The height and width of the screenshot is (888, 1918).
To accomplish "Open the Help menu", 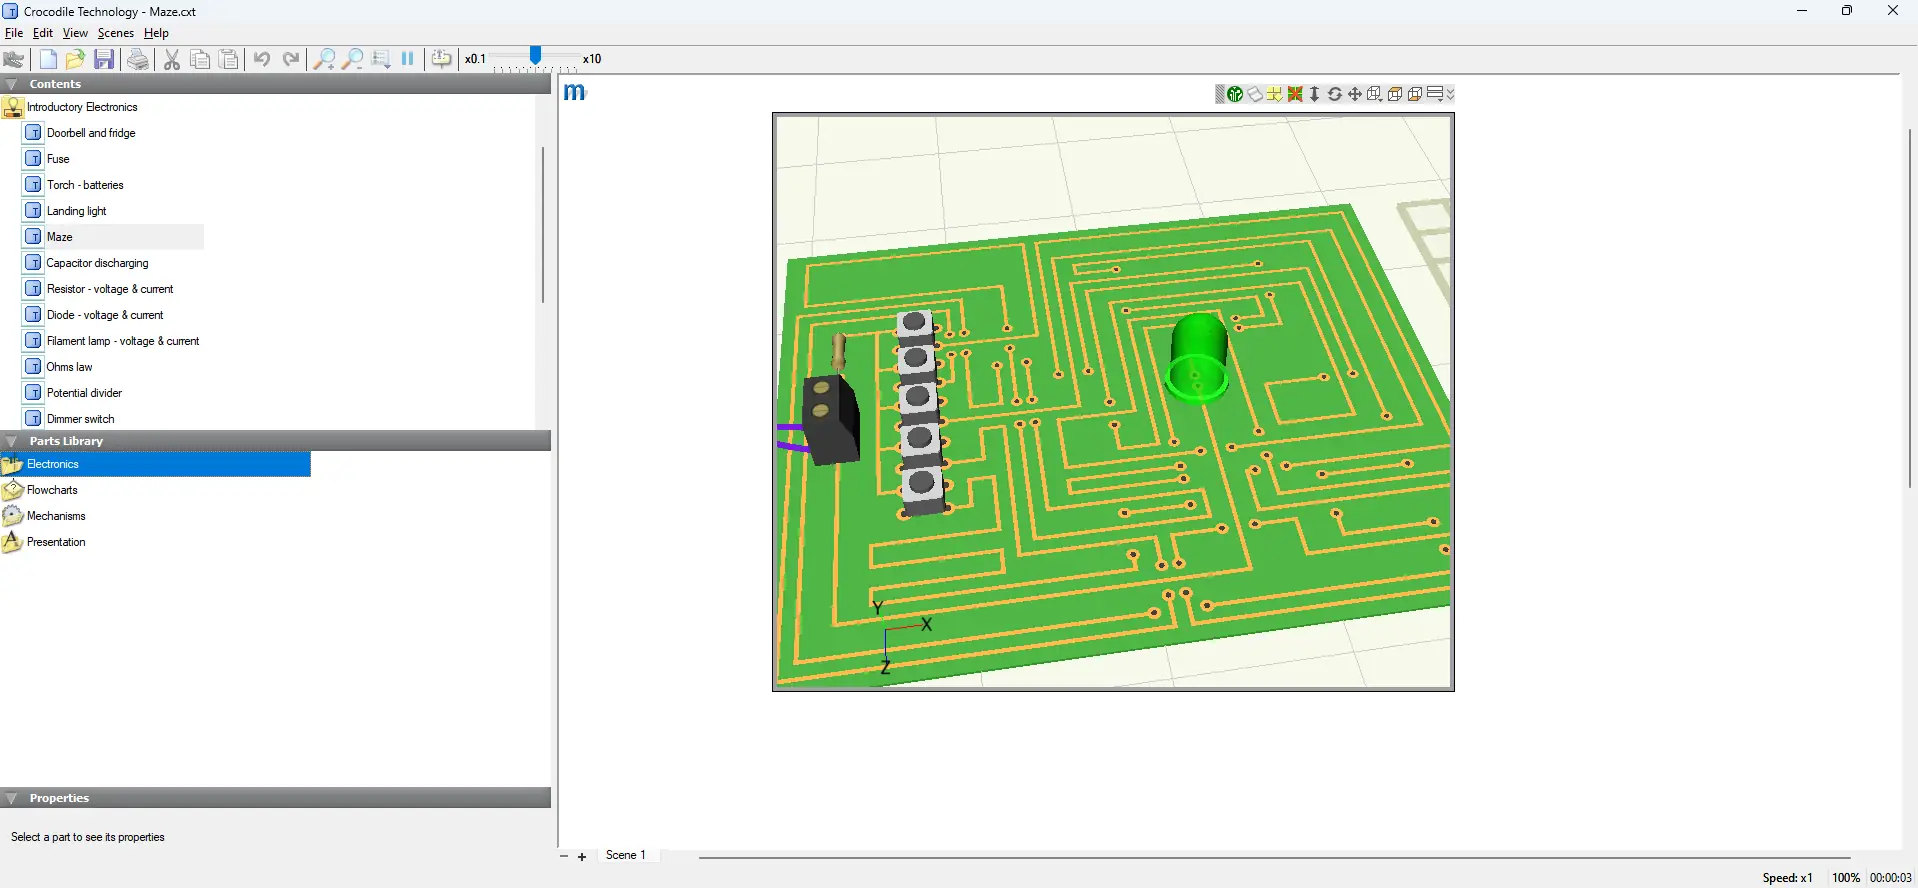I will [156, 33].
